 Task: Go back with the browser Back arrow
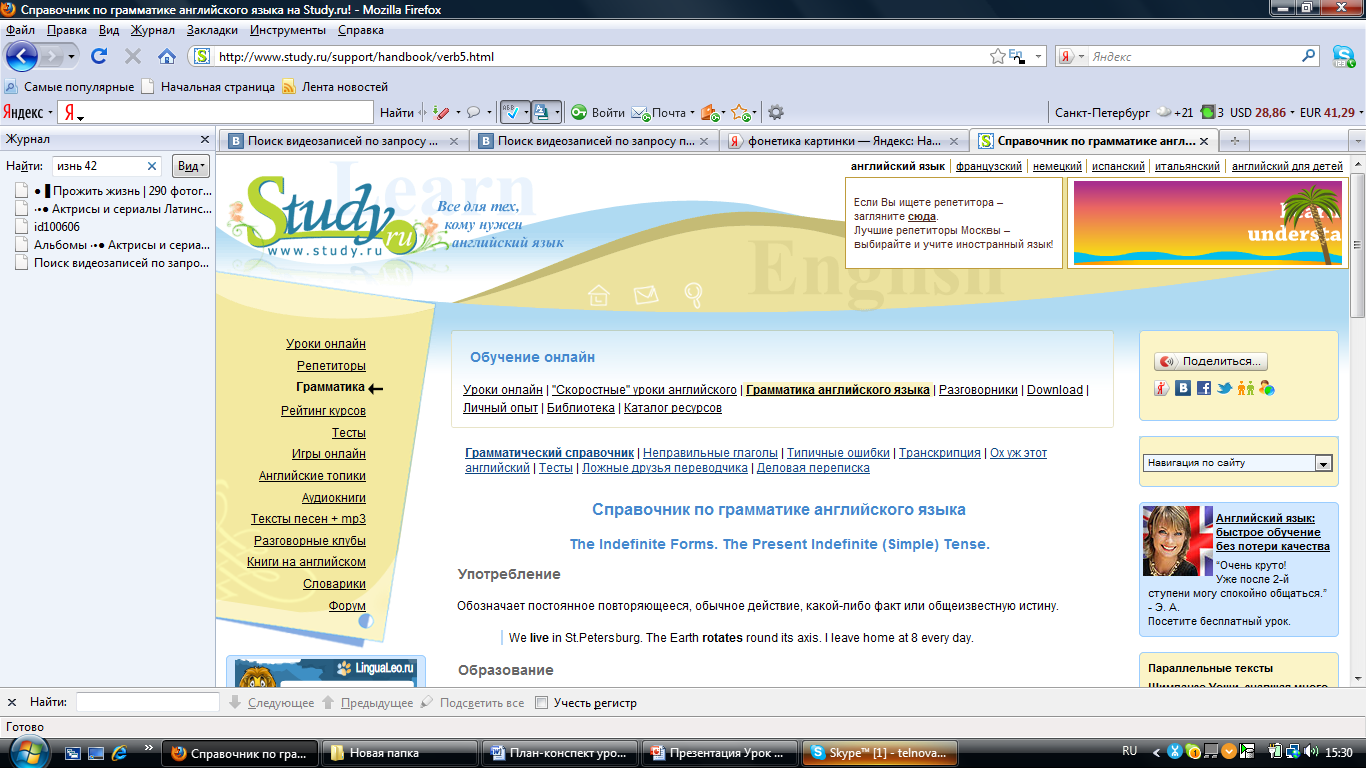pyautogui.click(x=21, y=56)
